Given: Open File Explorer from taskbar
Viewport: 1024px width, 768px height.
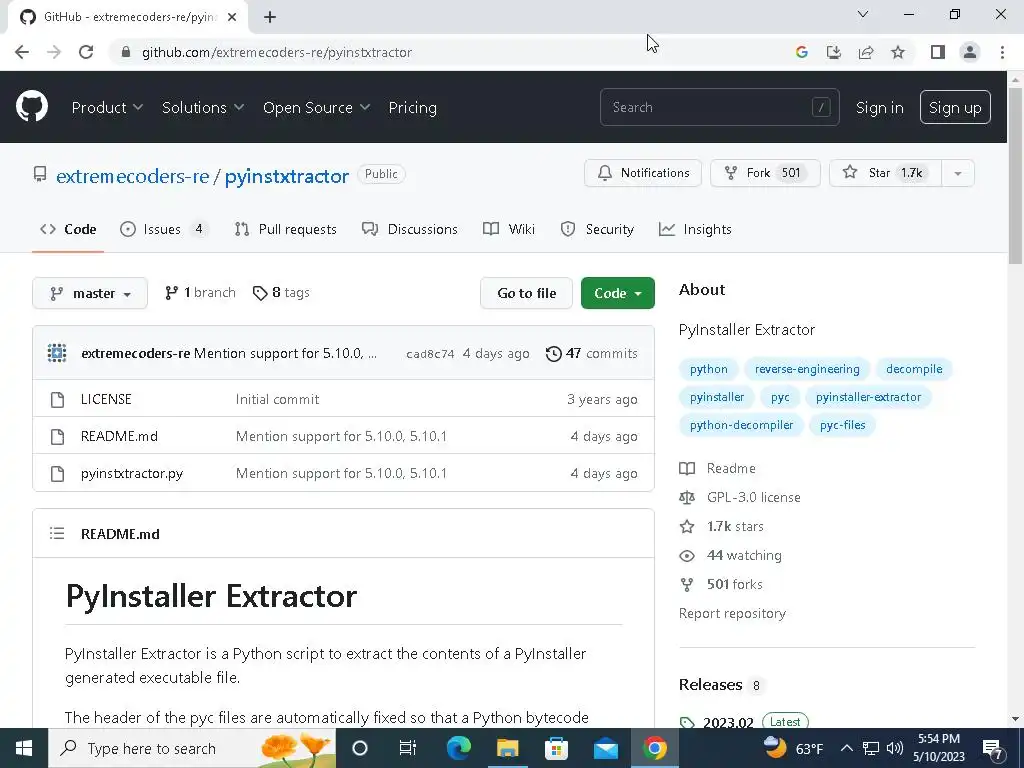Looking at the screenshot, I should coord(507,748).
